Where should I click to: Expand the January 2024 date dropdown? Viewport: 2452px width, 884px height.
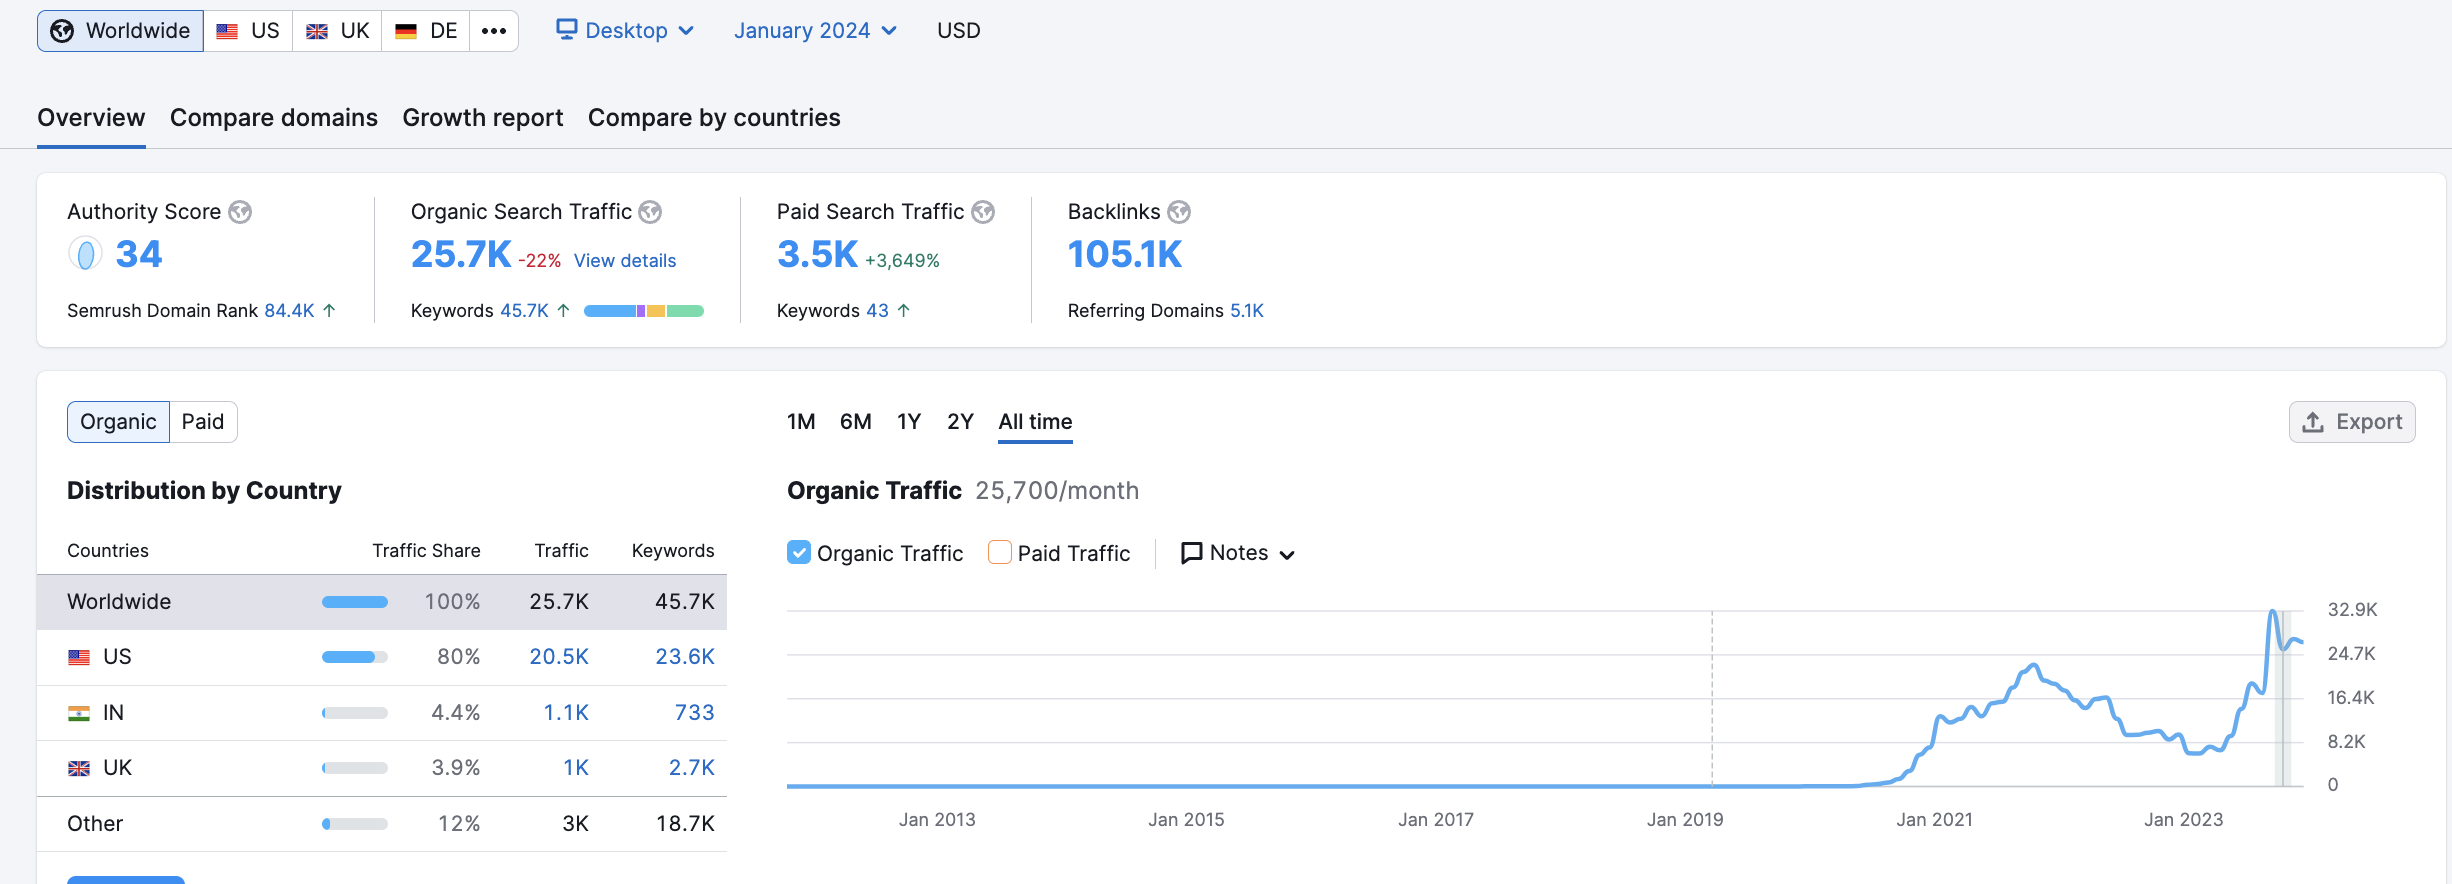(x=814, y=31)
